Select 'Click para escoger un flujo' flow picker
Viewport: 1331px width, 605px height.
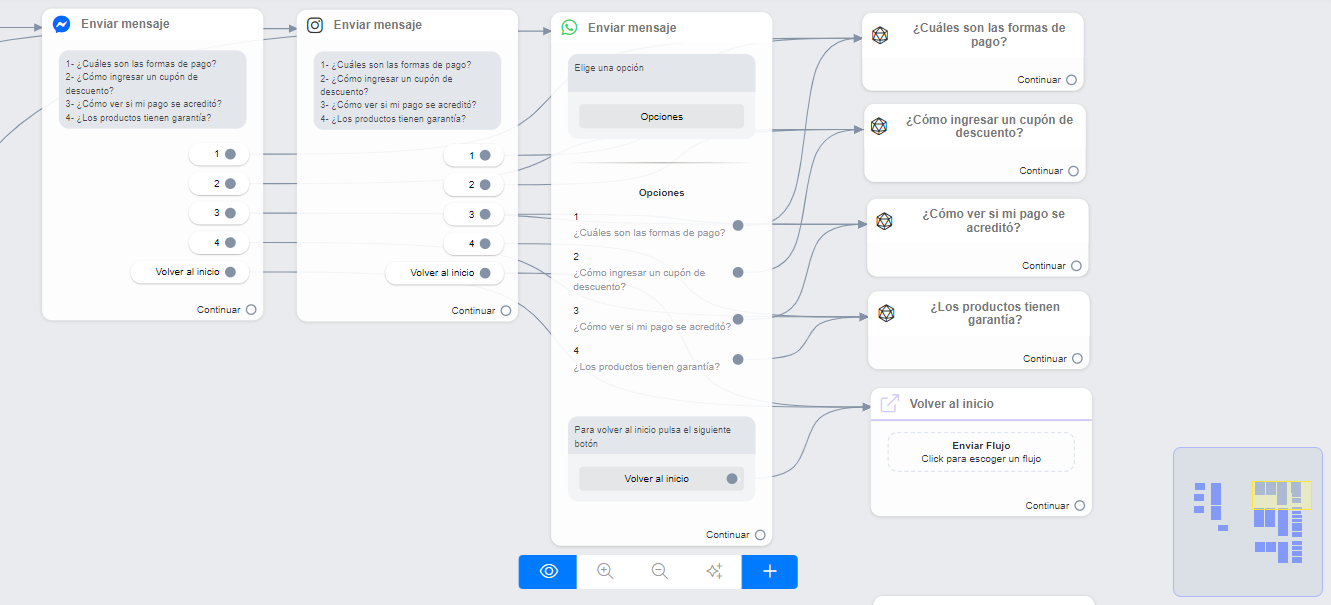980,452
